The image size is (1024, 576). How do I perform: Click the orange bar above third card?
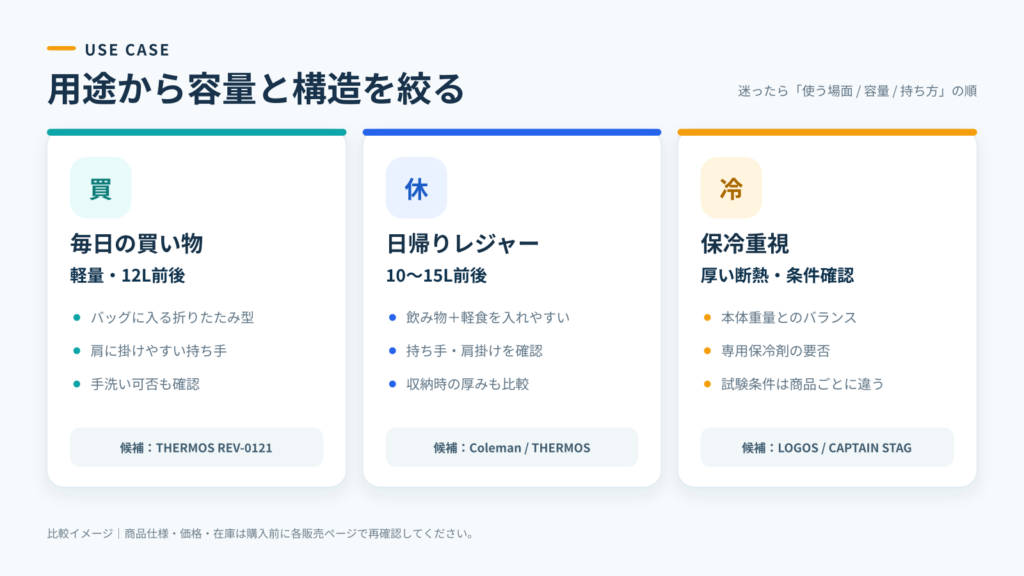[827, 132]
